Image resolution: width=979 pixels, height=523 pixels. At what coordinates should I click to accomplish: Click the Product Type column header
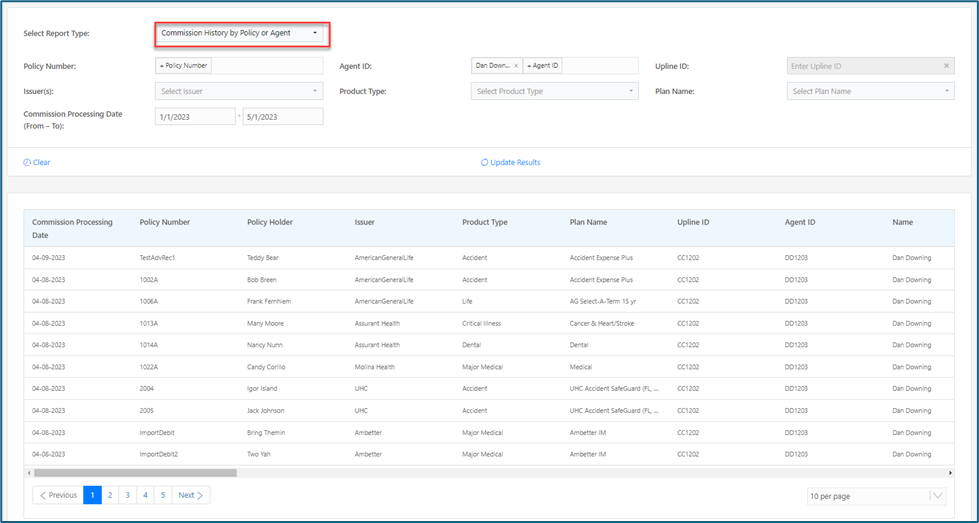click(485, 222)
